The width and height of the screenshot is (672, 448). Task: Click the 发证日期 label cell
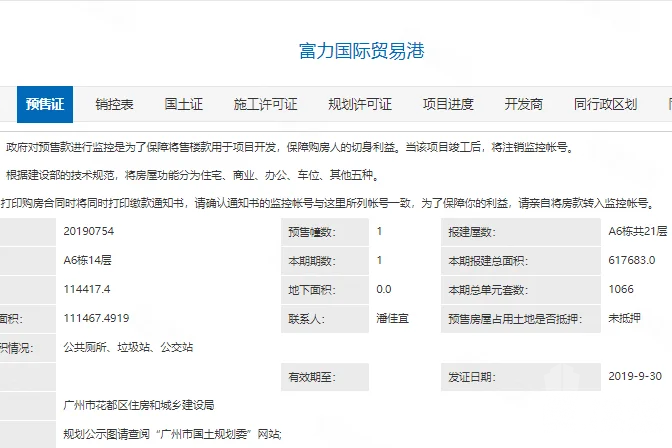click(x=521, y=377)
